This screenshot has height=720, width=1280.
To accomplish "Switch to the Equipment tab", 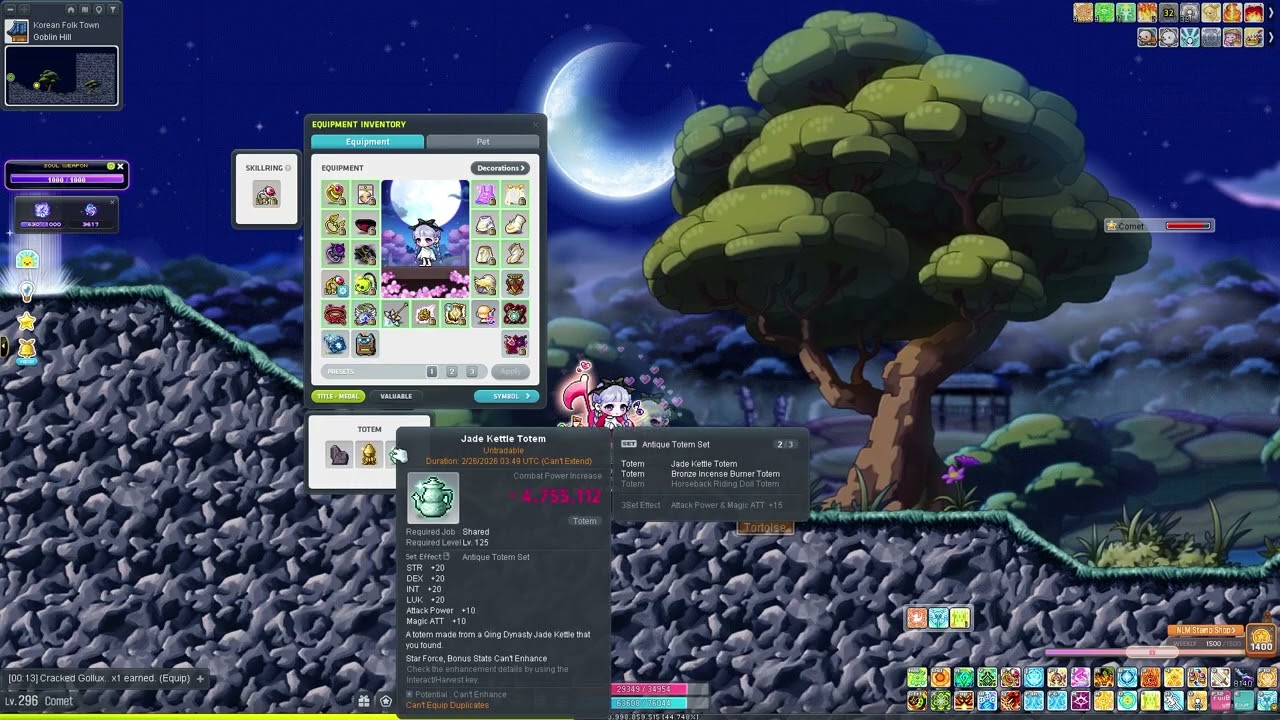I will [x=368, y=142].
